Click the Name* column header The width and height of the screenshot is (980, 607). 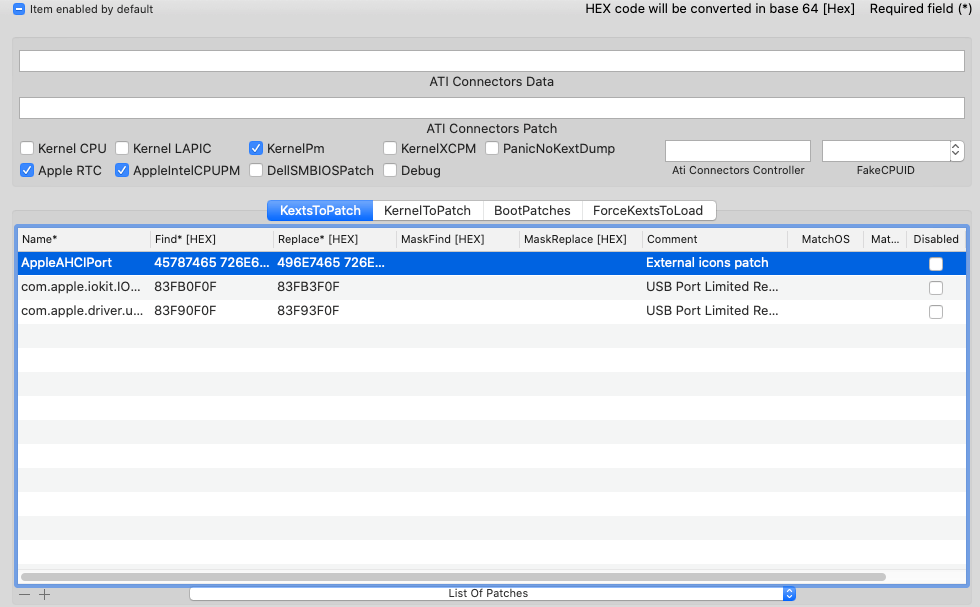(82, 239)
